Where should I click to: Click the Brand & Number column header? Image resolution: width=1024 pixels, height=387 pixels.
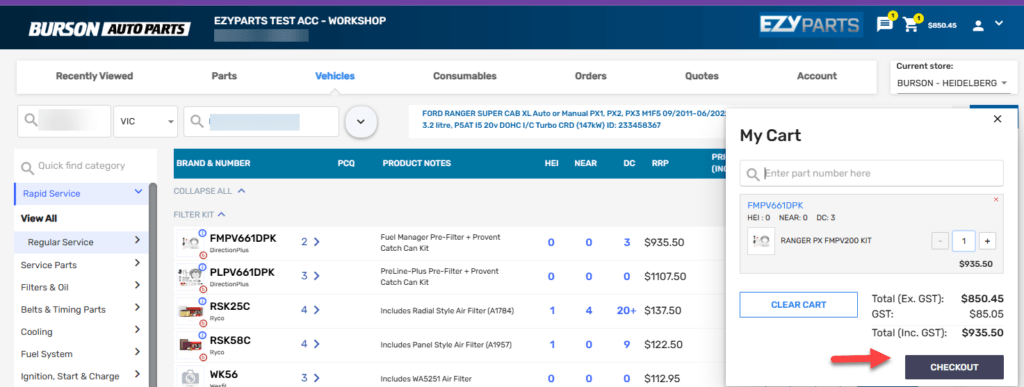213,163
